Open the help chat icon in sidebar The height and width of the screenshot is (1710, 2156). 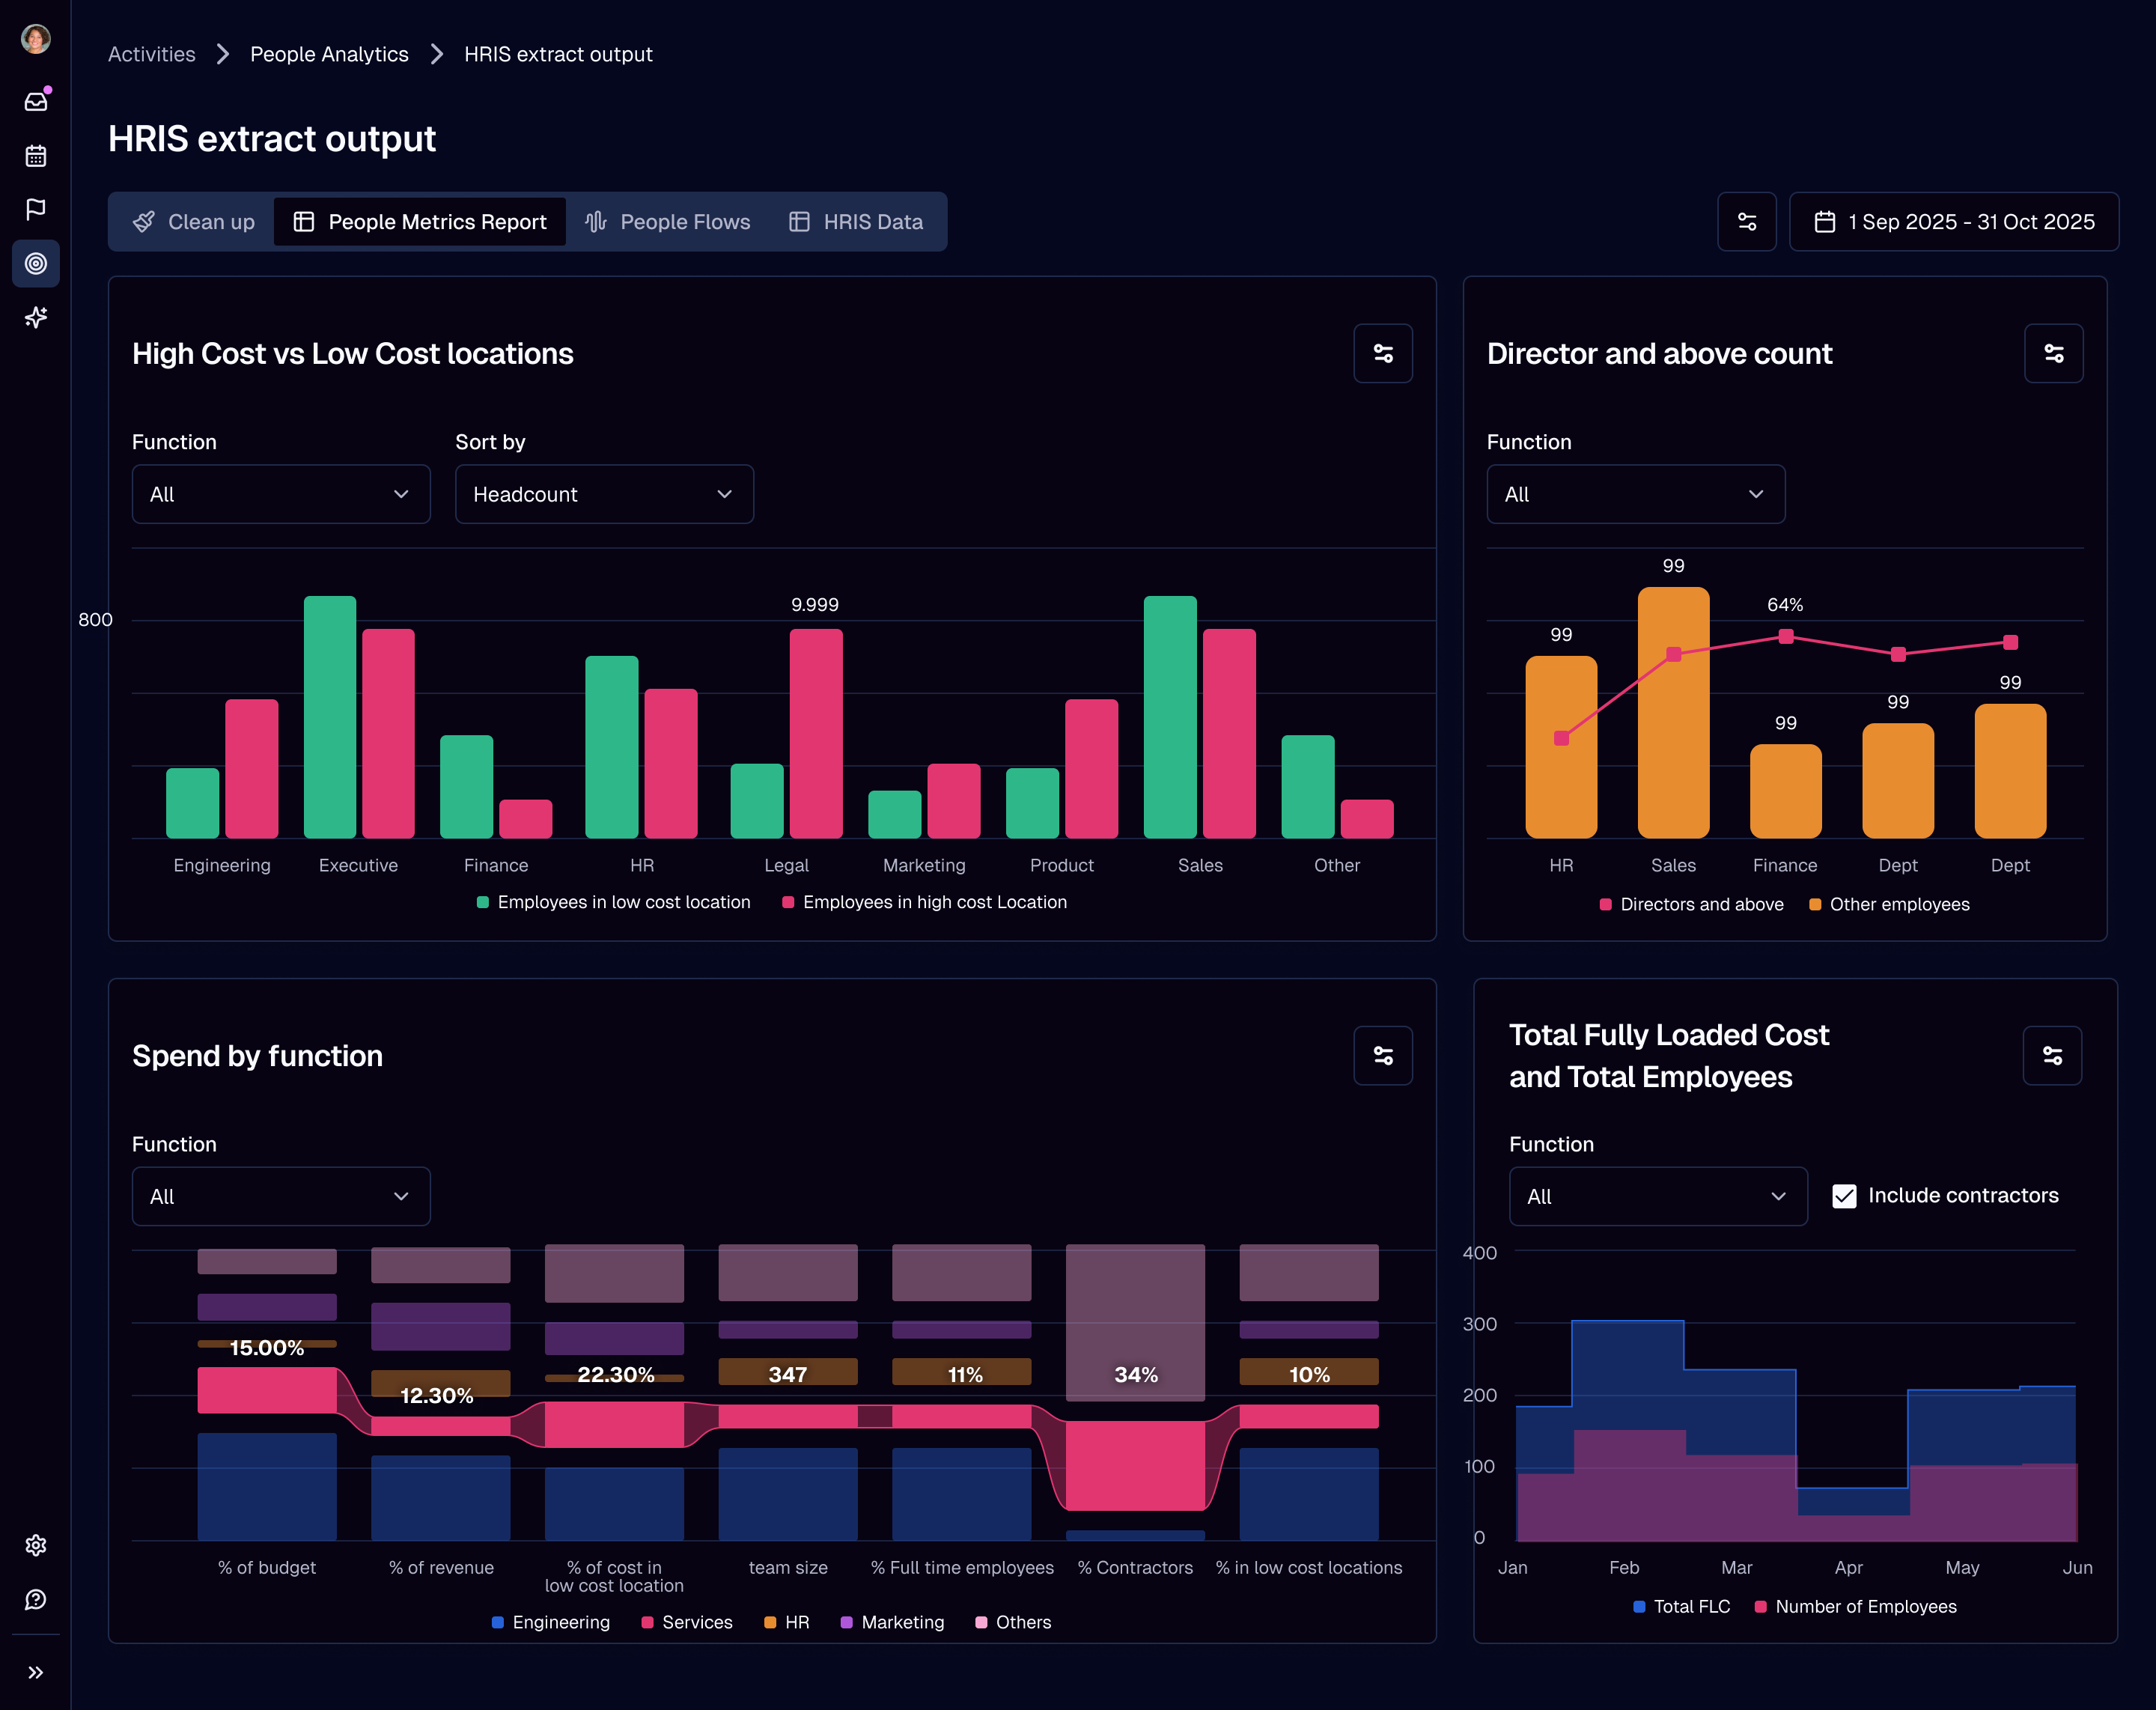(x=36, y=1600)
